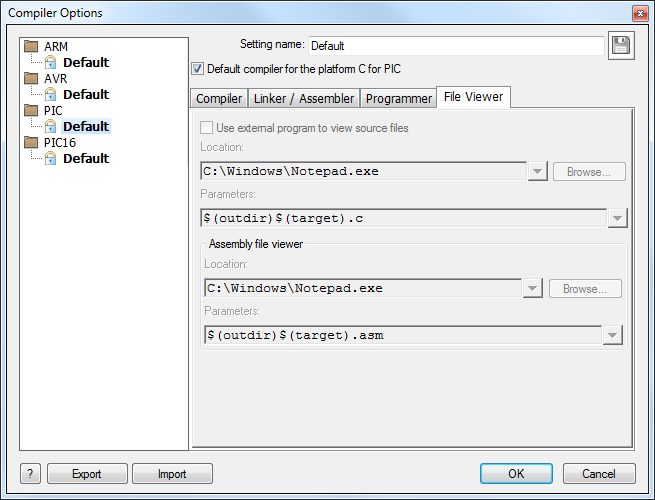This screenshot has width=655, height=500.
Task: Click Browse for assembly viewer location
Action: tap(585, 289)
